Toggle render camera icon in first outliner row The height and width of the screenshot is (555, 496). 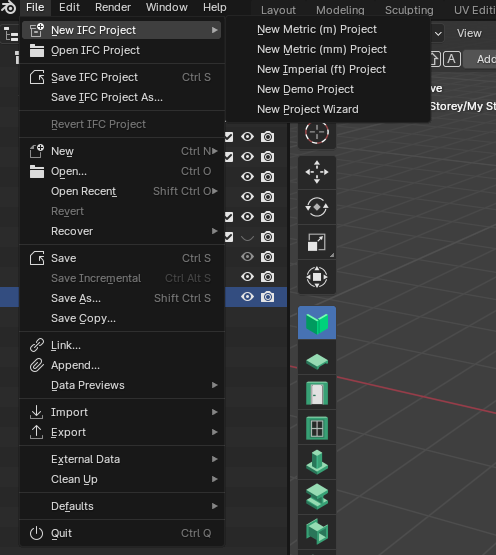[268, 137]
